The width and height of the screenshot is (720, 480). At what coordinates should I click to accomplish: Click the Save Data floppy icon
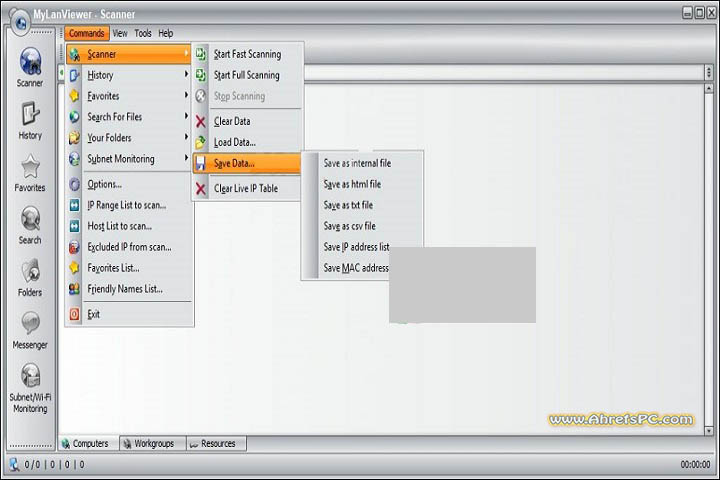pyautogui.click(x=201, y=163)
